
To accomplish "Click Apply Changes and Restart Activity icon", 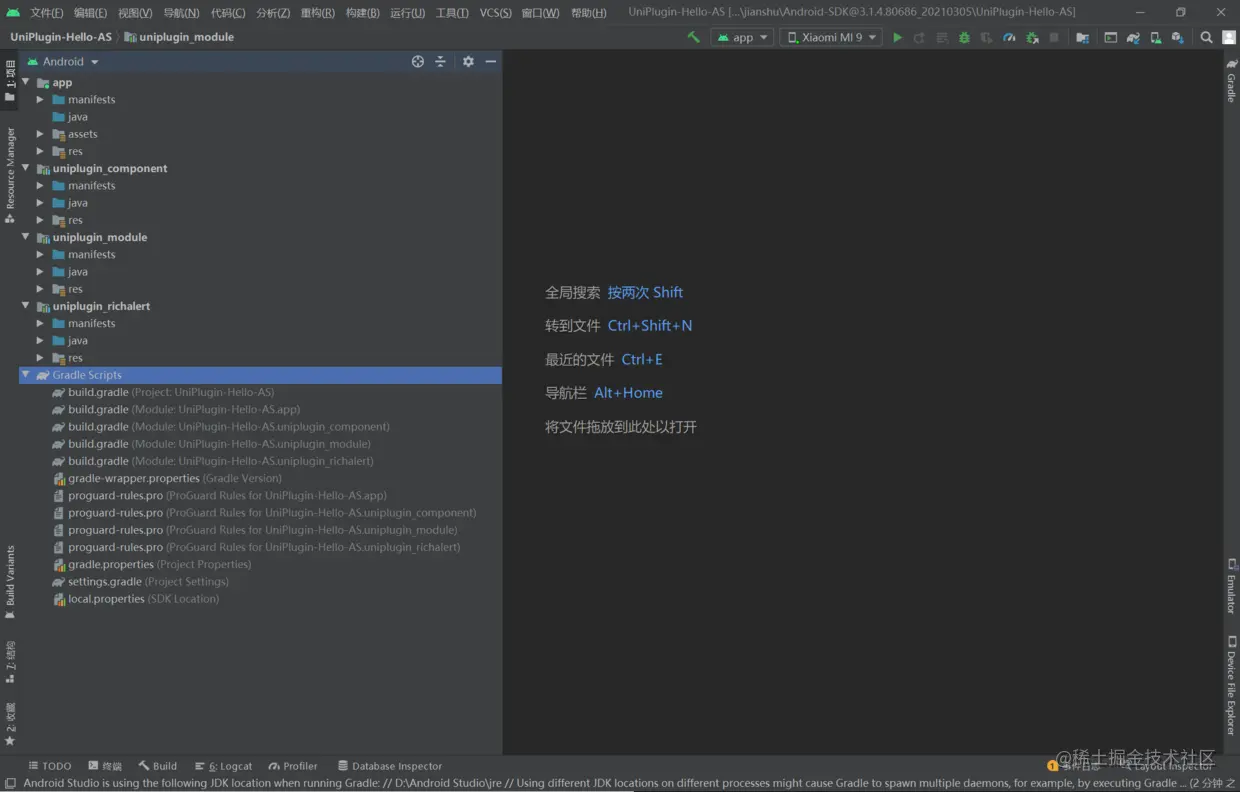I will pos(919,37).
